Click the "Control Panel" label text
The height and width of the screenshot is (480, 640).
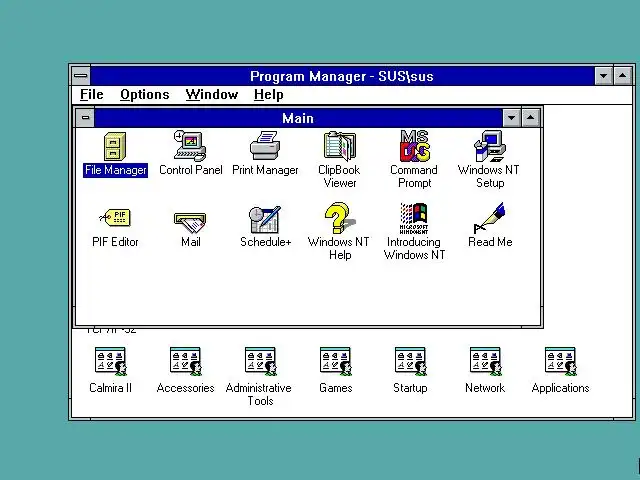coord(191,170)
